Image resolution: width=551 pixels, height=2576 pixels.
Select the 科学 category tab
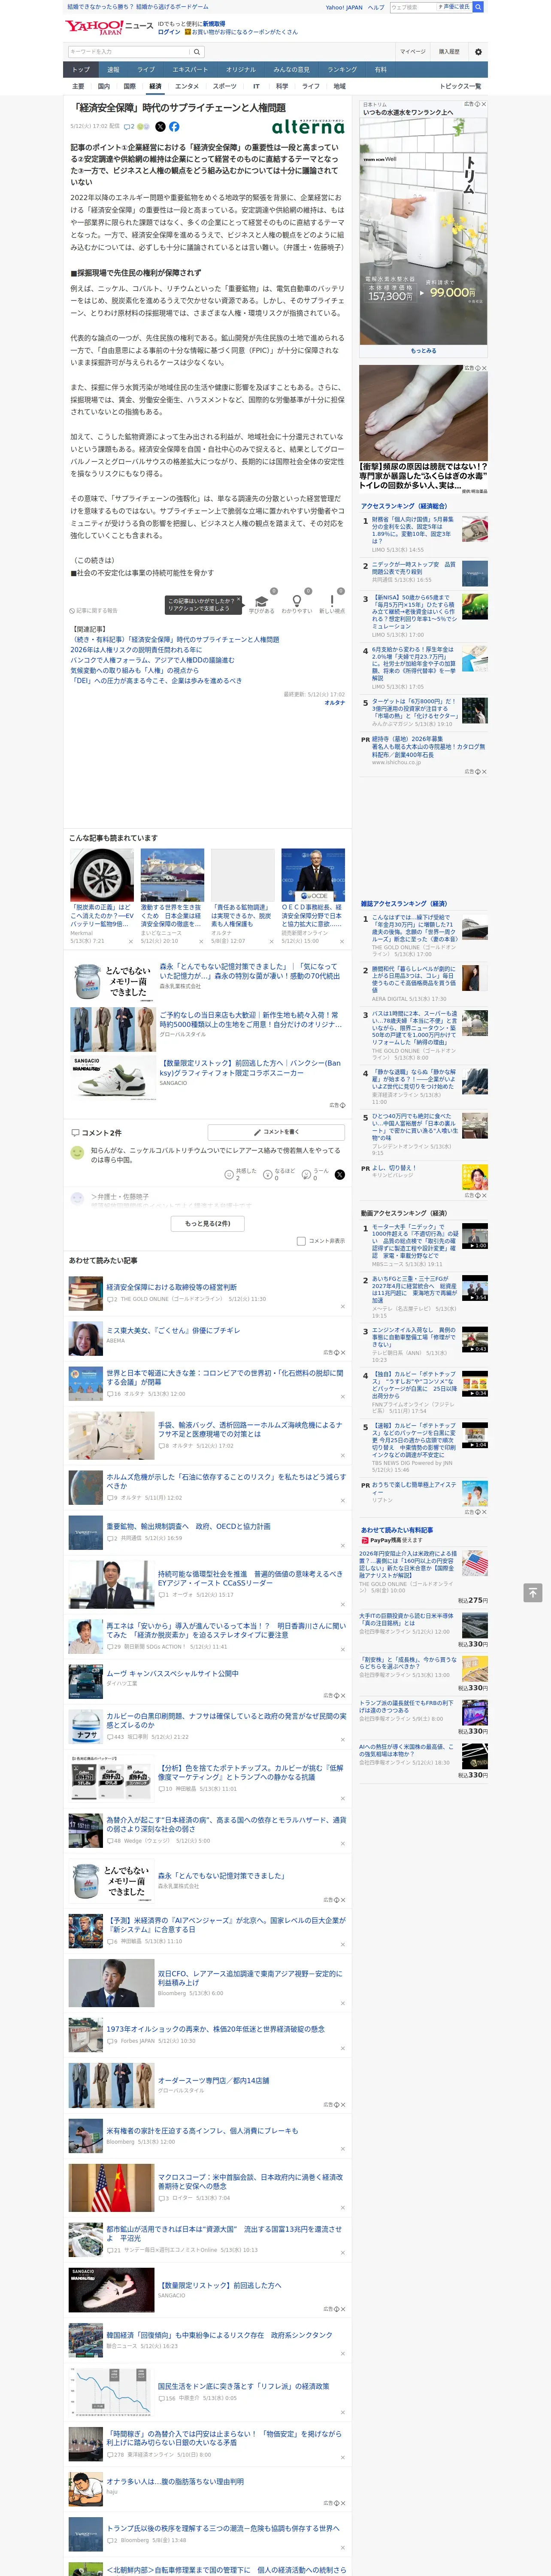point(282,86)
